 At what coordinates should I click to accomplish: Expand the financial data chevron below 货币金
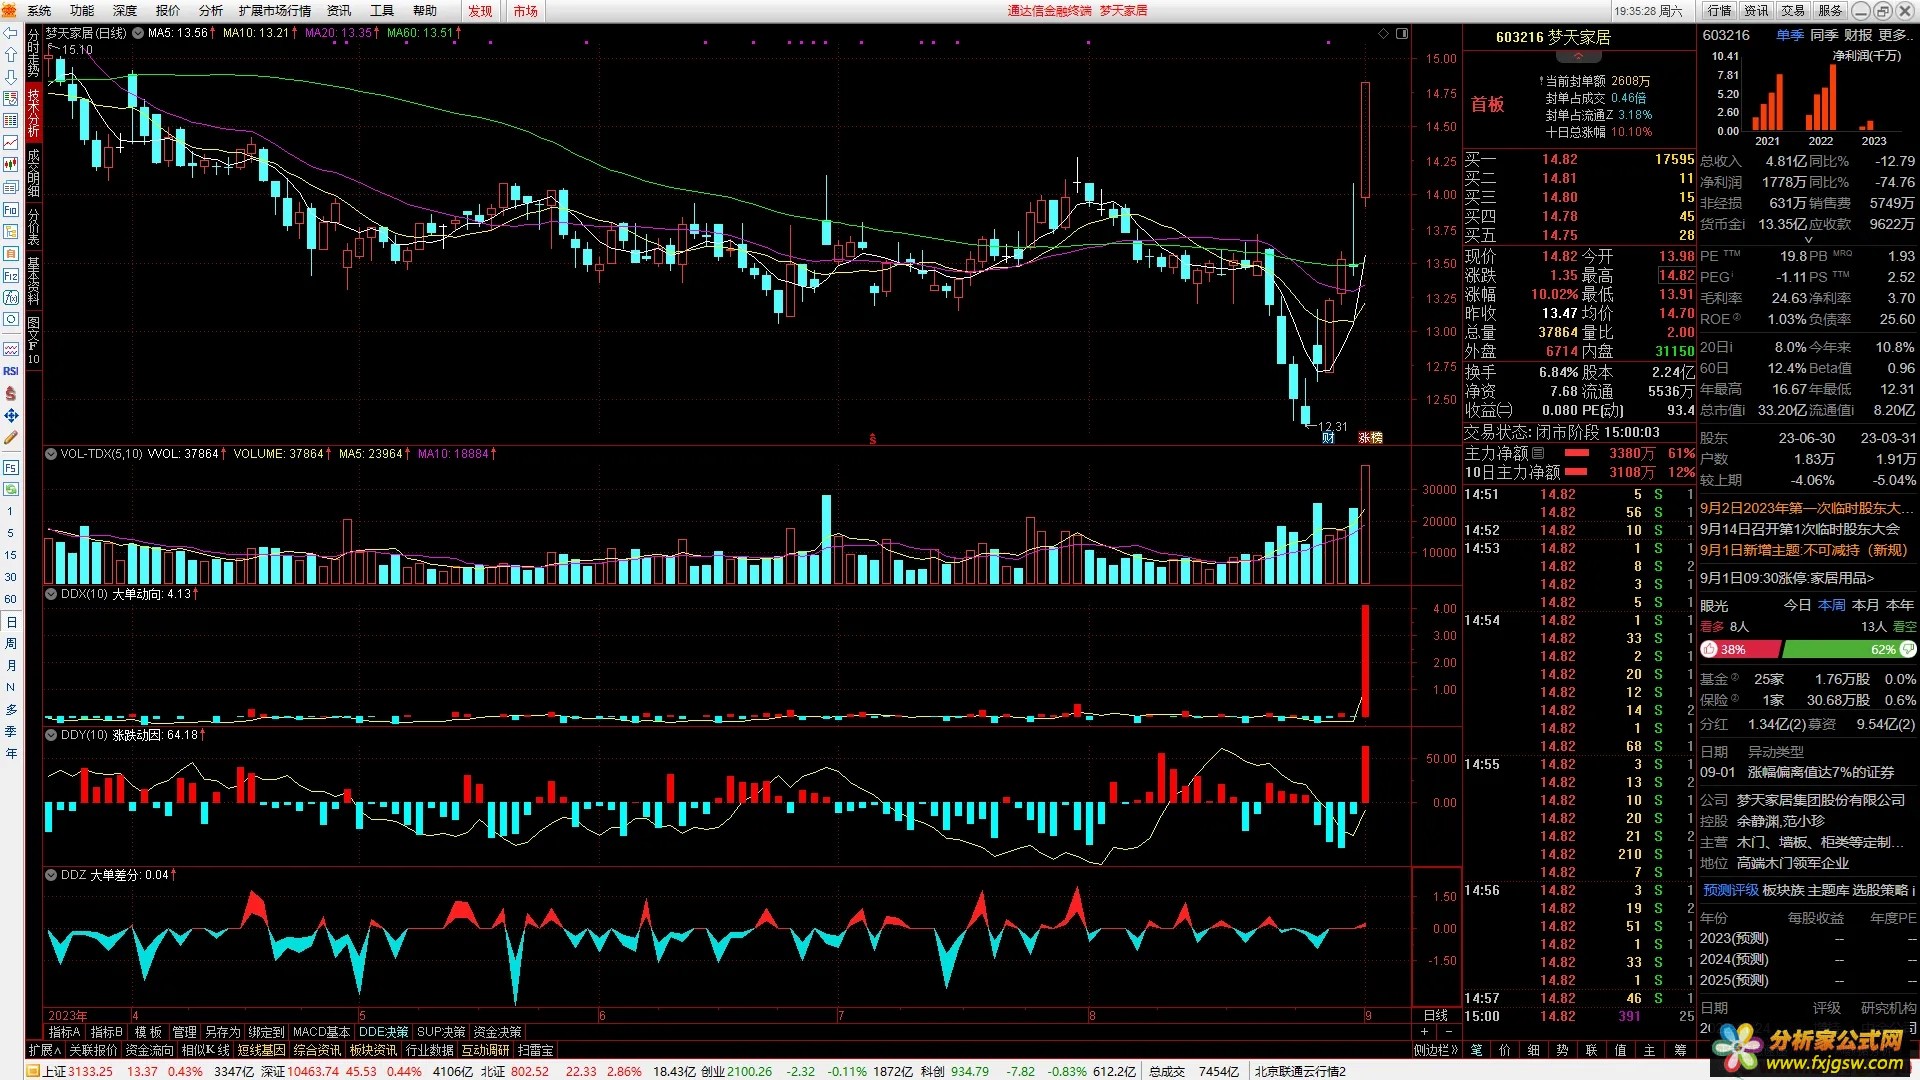coord(1807,240)
